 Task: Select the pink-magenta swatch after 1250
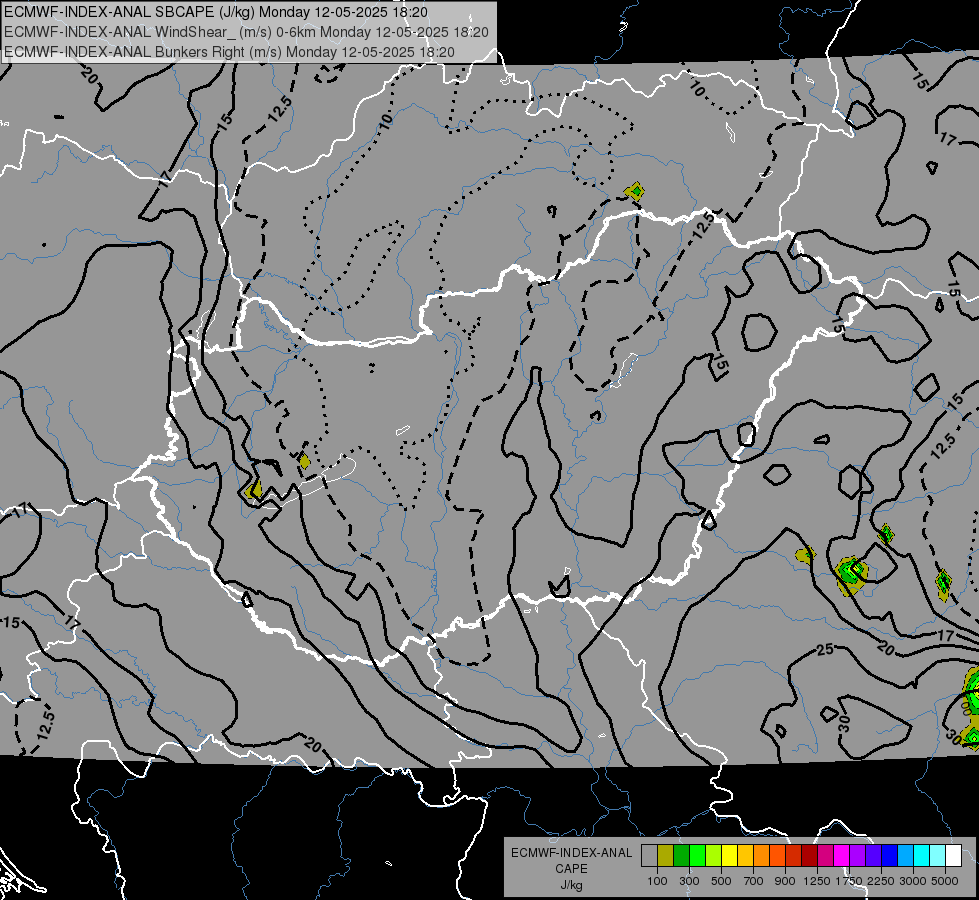coord(825,856)
